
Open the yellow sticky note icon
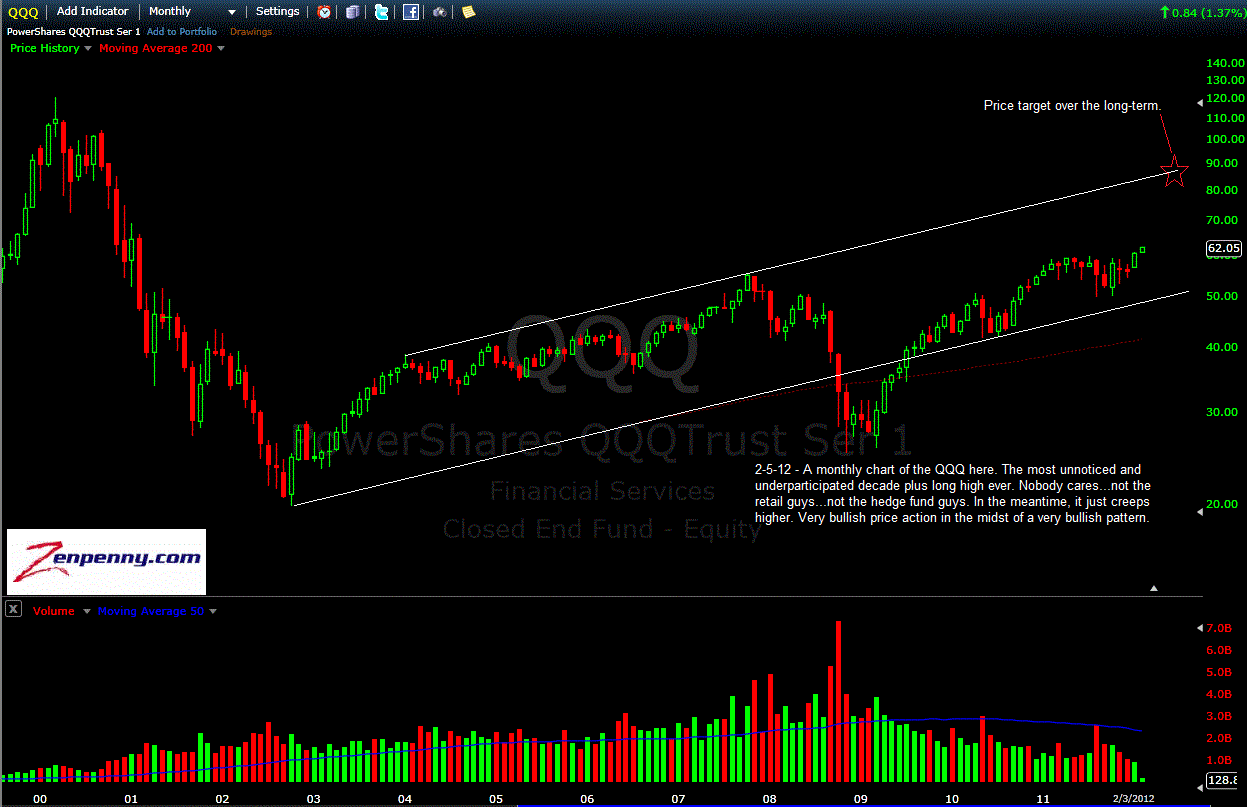tap(468, 12)
